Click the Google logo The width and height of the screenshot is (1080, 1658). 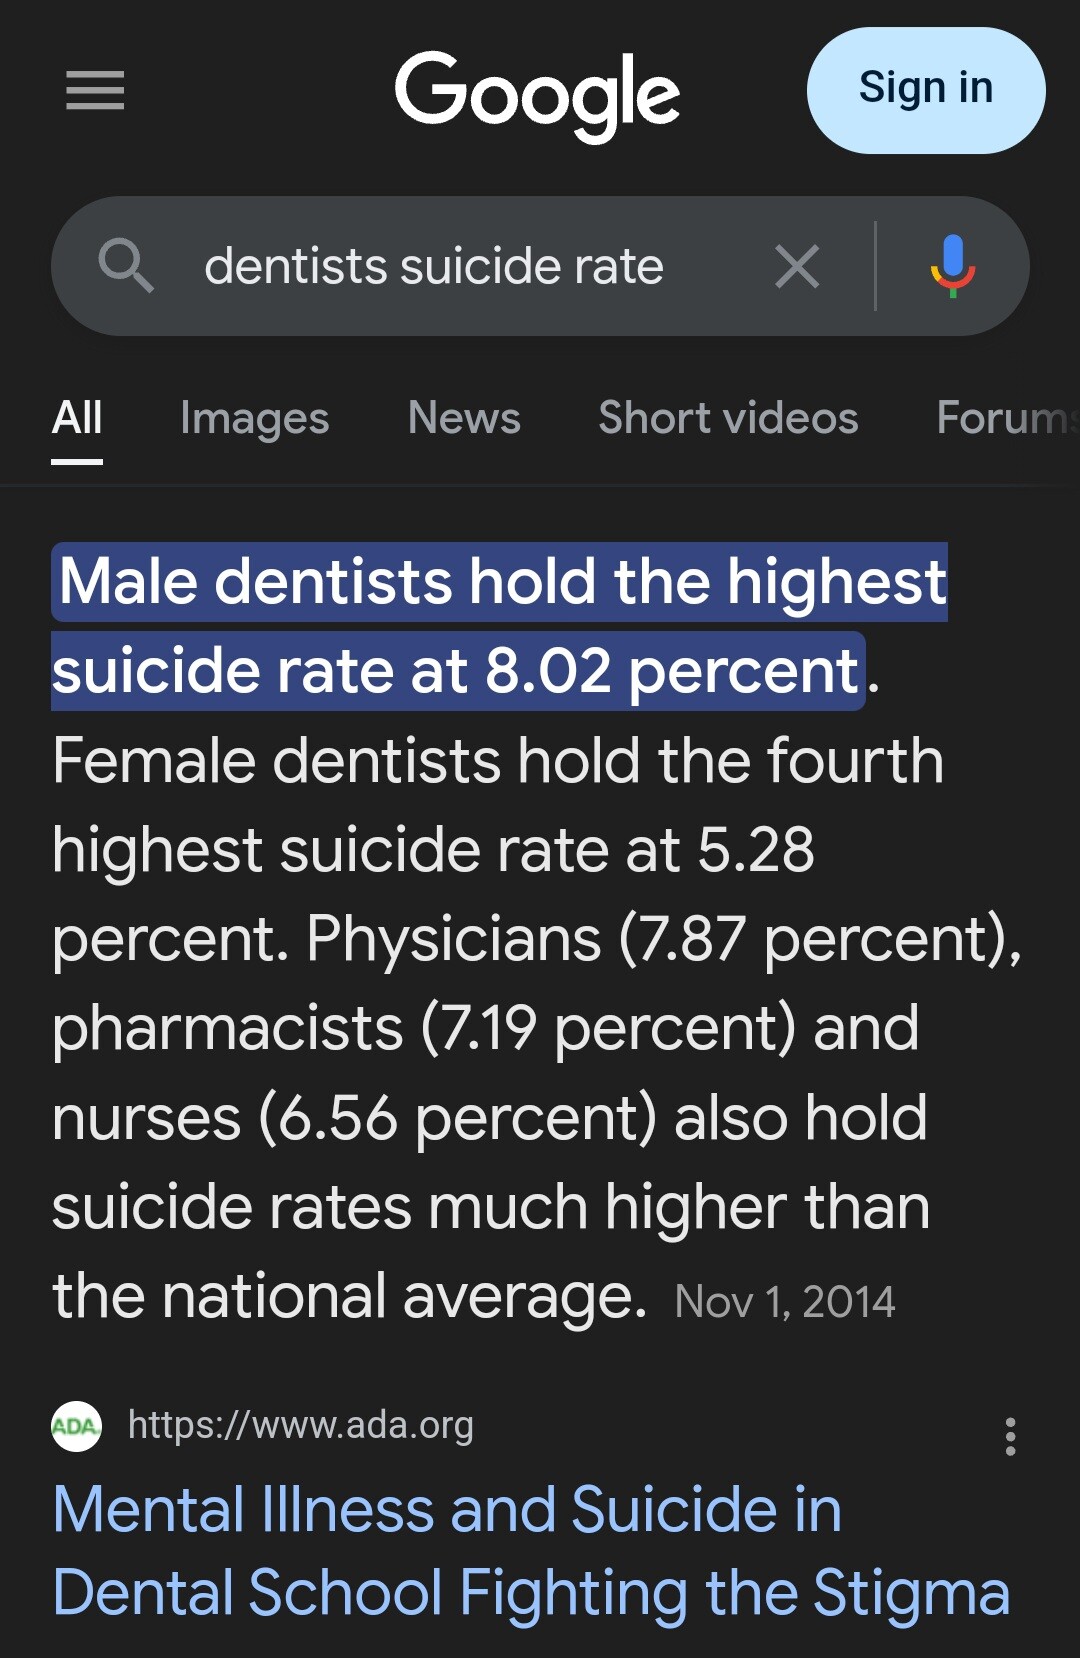click(x=538, y=96)
